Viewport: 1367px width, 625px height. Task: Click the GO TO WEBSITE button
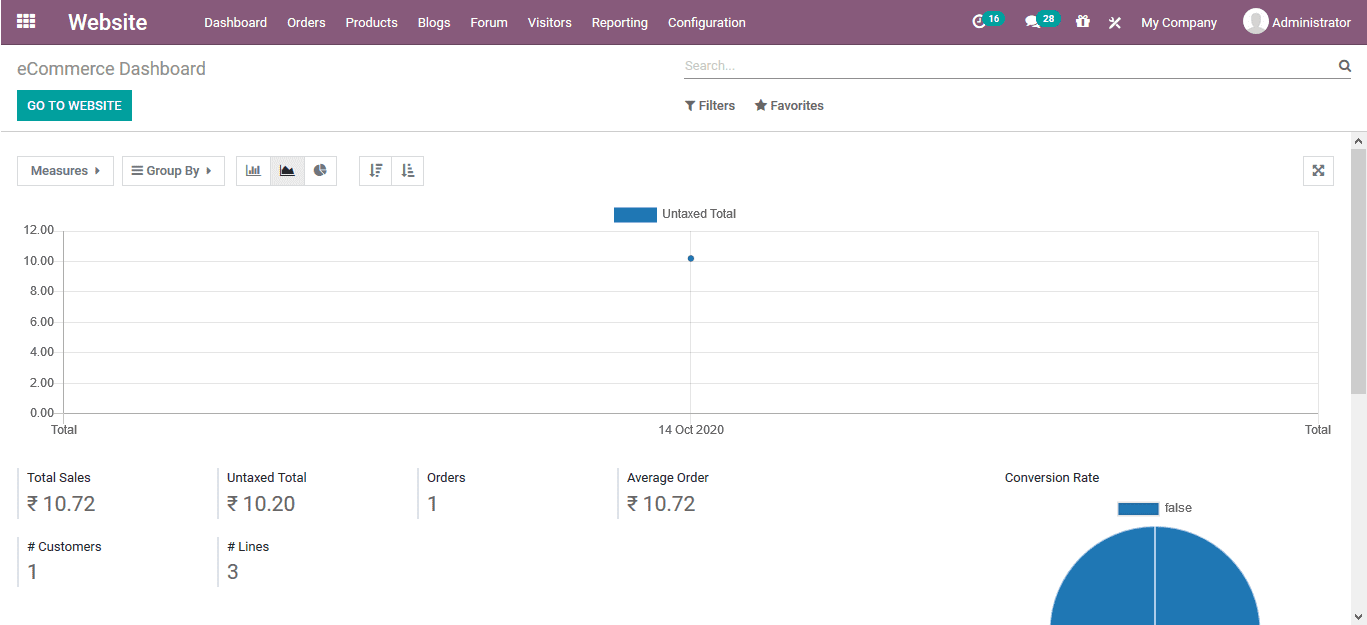tap(73, 105)
